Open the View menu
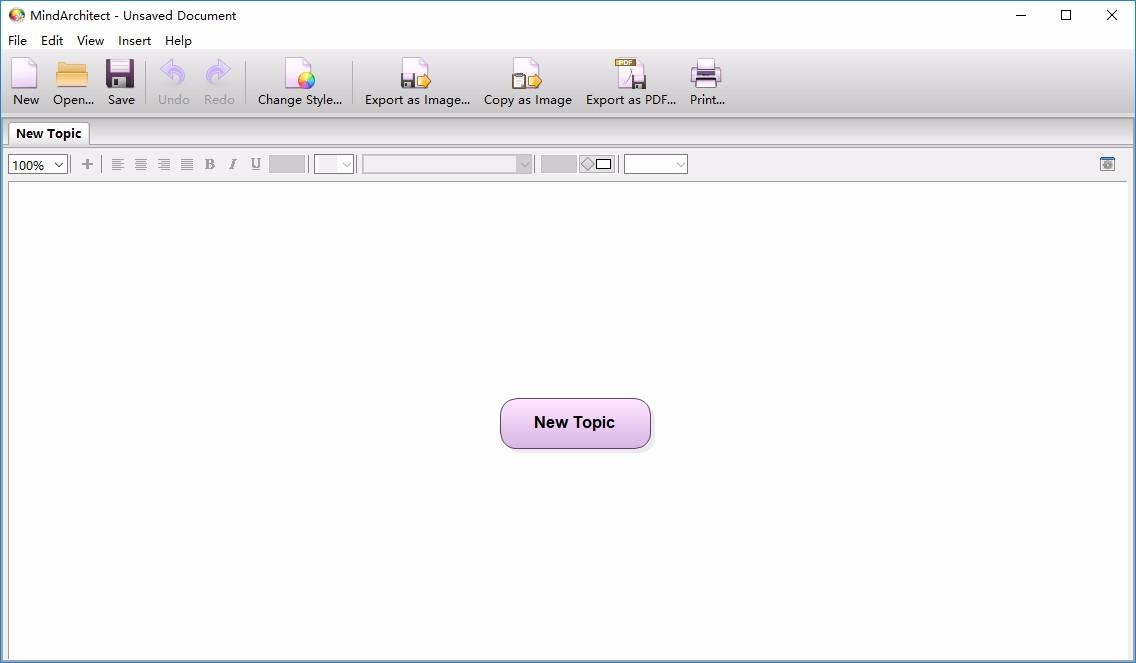1136x663 pixels. 91,41
